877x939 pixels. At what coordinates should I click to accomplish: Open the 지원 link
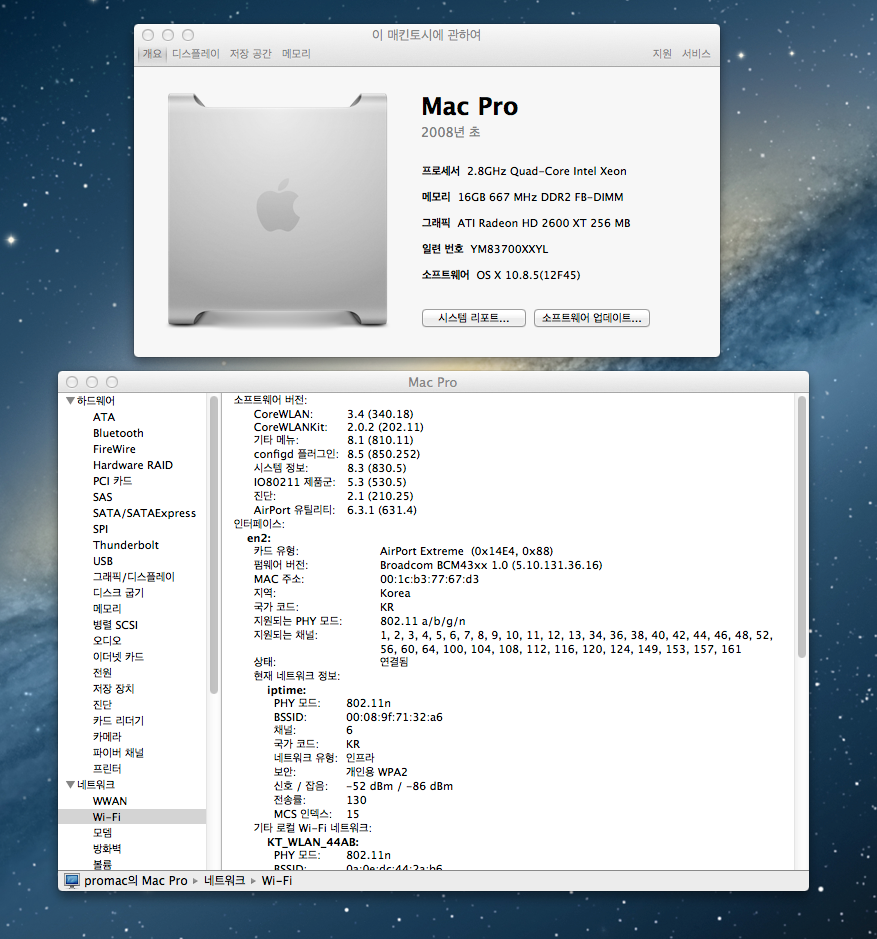[x=662, y=54]
